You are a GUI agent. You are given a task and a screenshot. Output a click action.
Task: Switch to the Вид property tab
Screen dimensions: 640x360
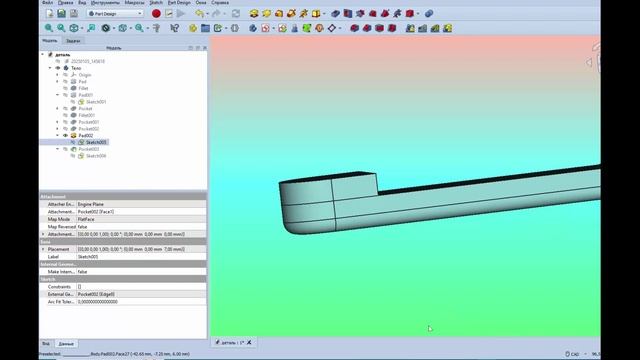(x=46, y=344)
